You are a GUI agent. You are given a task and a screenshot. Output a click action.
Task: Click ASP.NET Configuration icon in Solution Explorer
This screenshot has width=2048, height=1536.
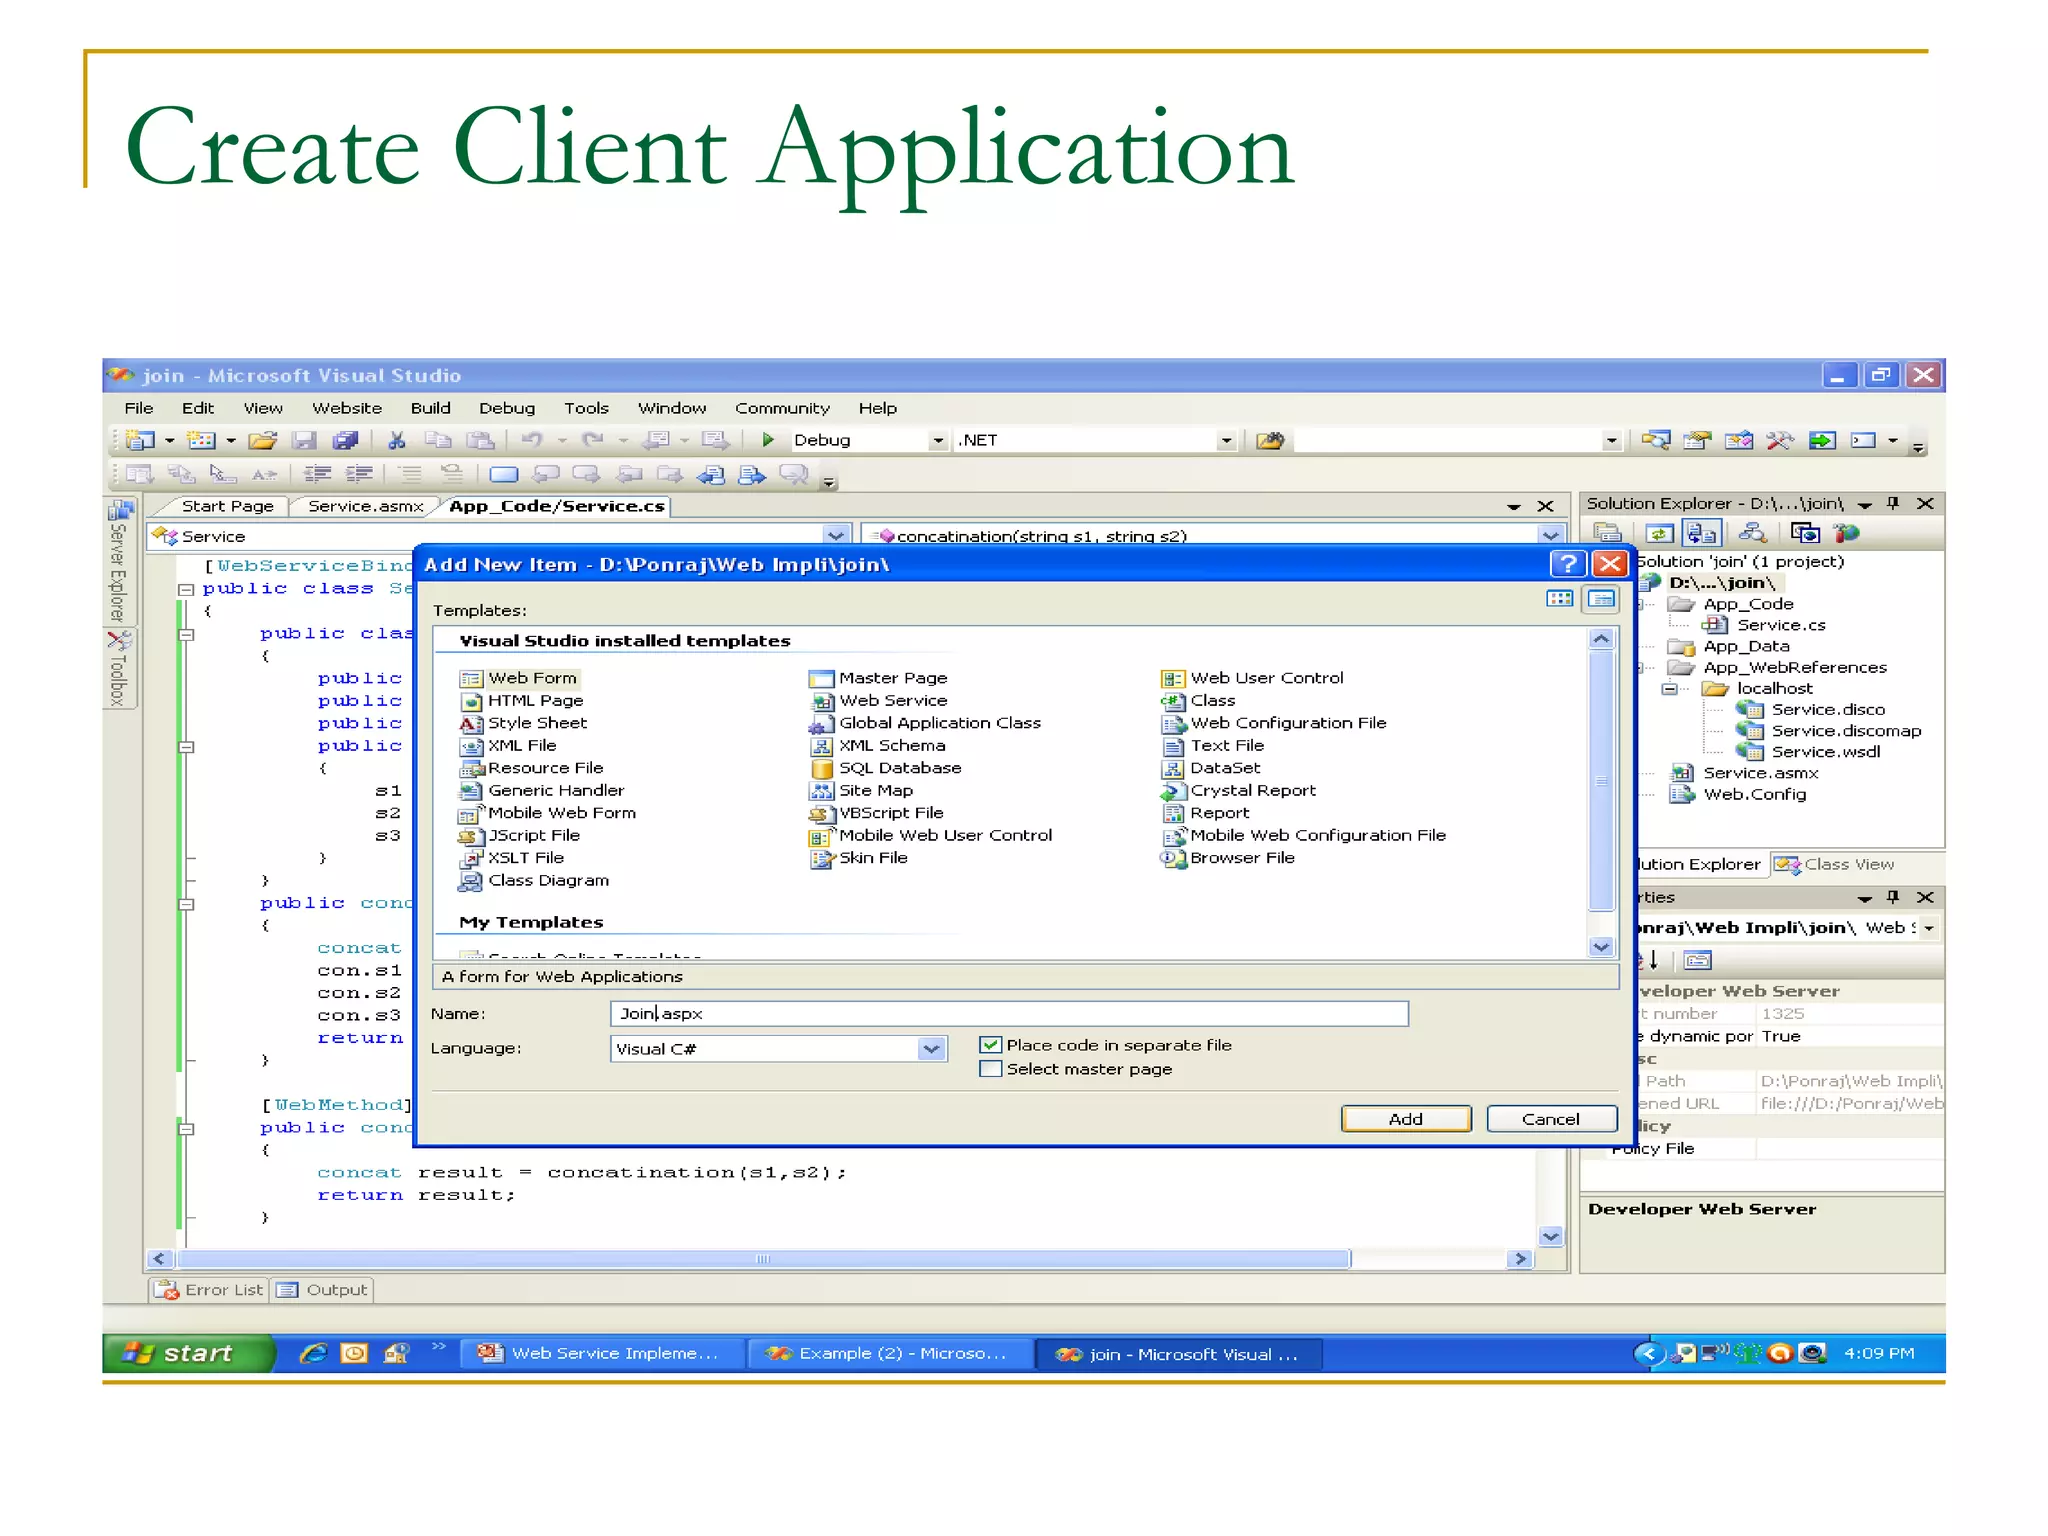[x=1846, y=533]
